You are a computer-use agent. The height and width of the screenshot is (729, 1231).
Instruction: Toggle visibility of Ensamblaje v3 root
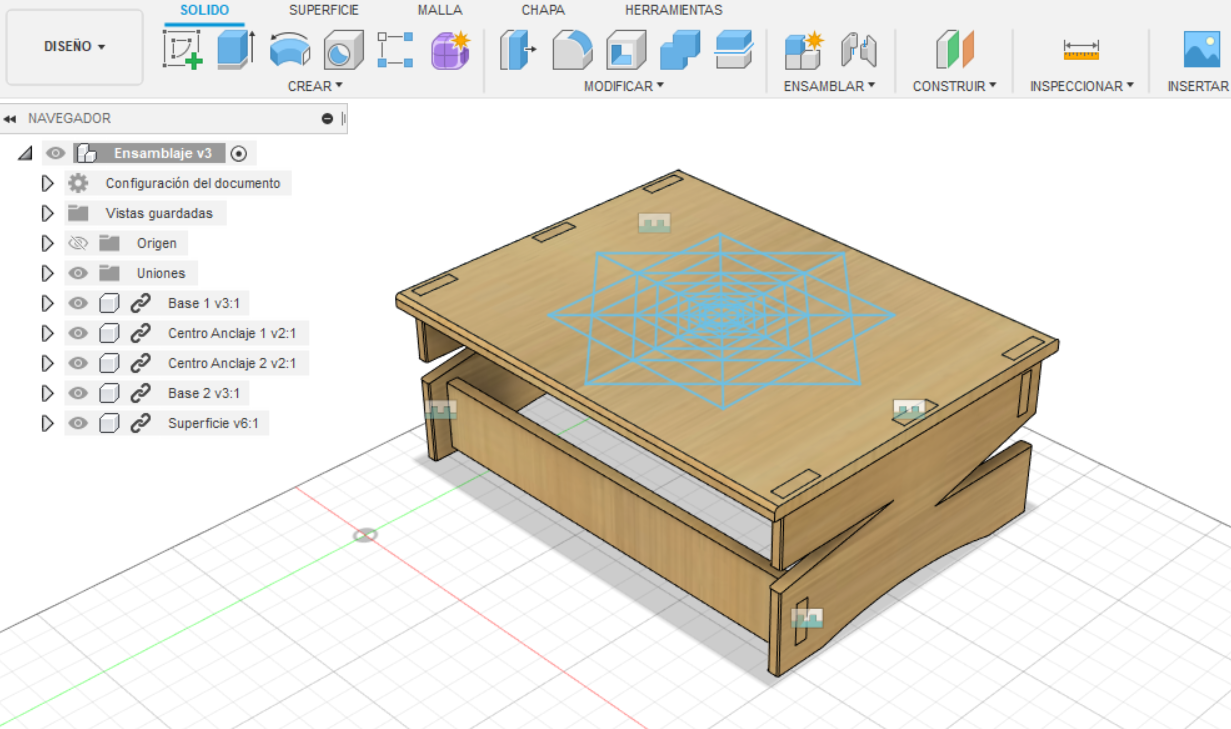click(56, 153)
